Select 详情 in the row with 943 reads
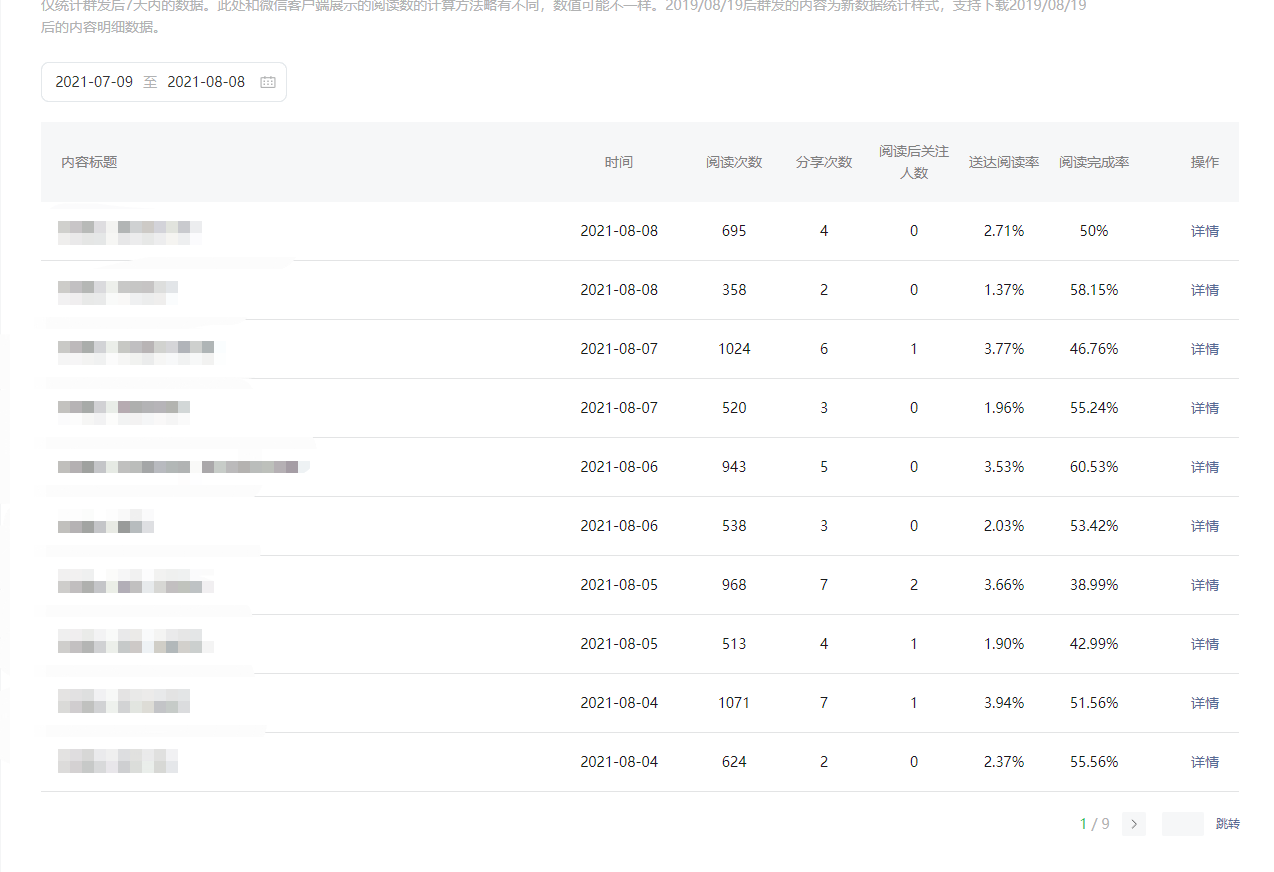Viewport: 1274px width, 872px height. tap(1204, 467)
